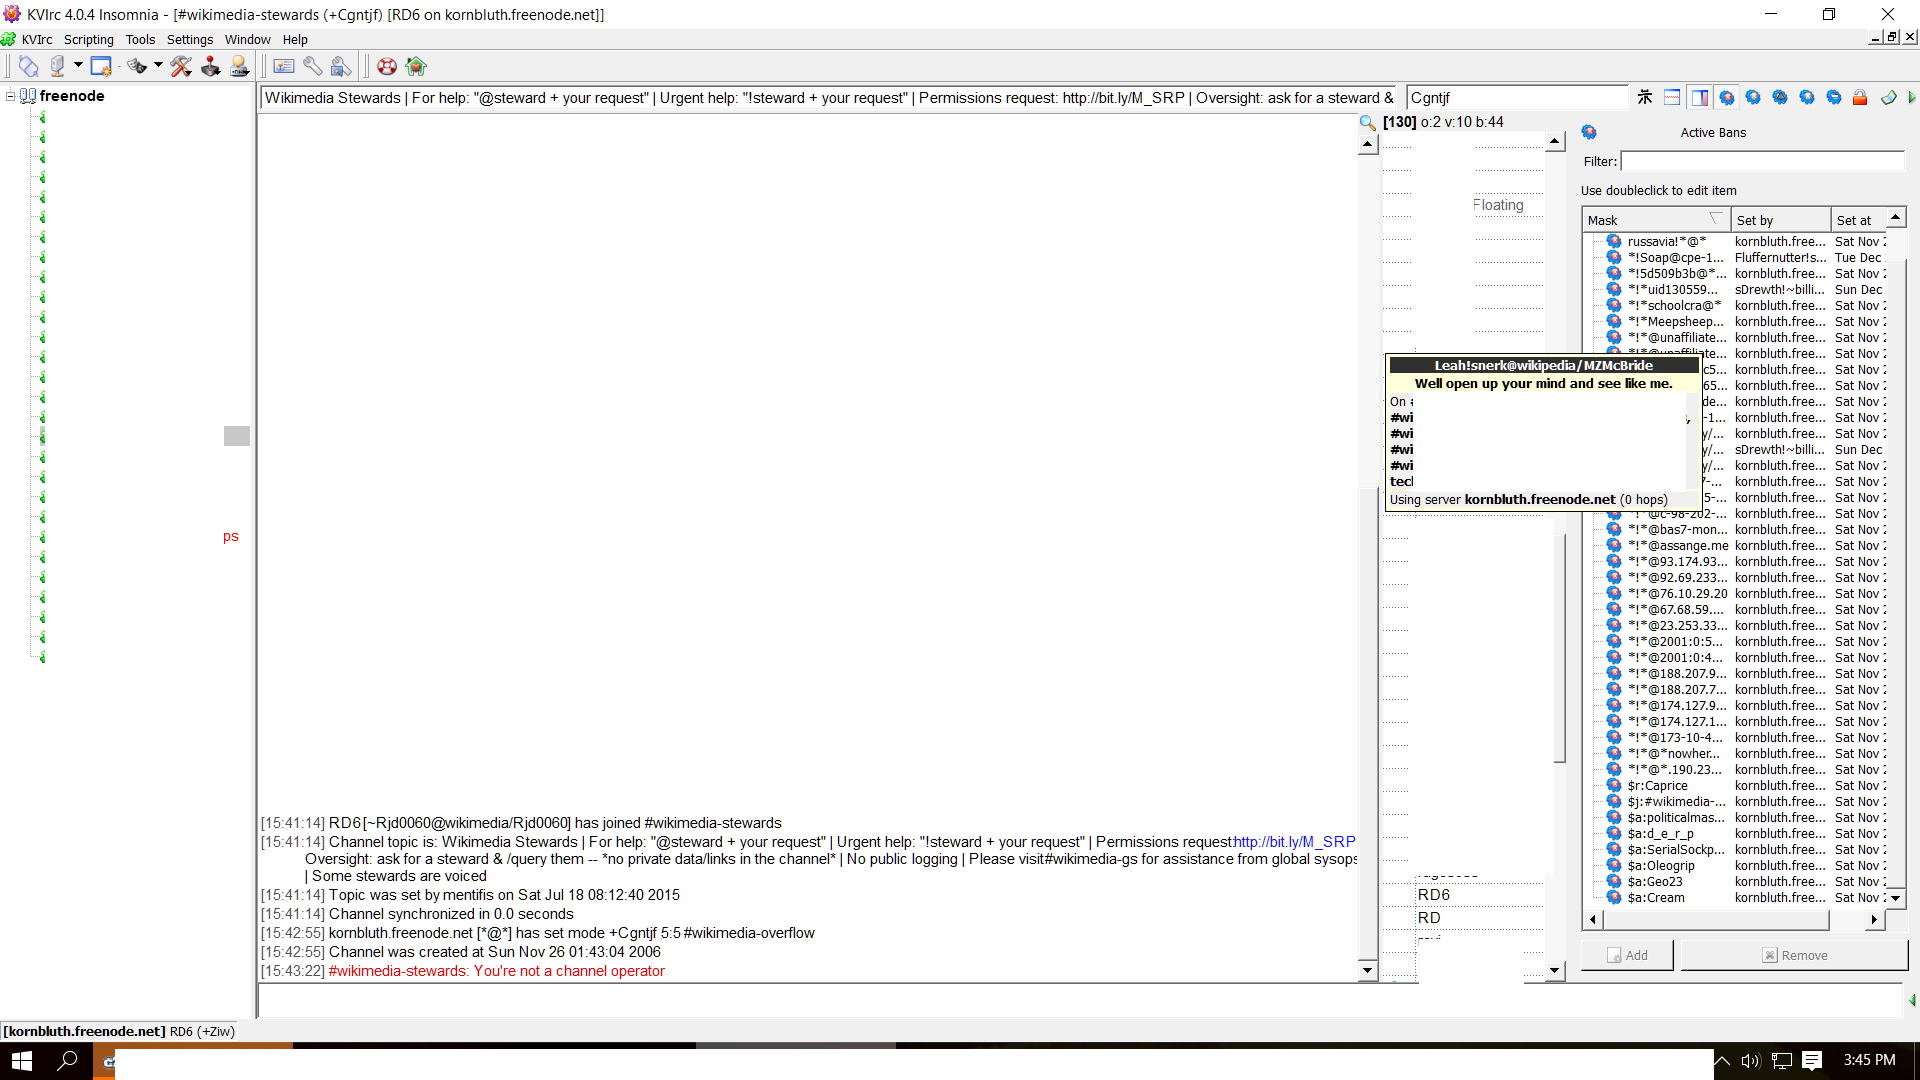Open the Scripting menu
The image size is (1920, 1080).
pyautogui.click(x=88, y=40)
